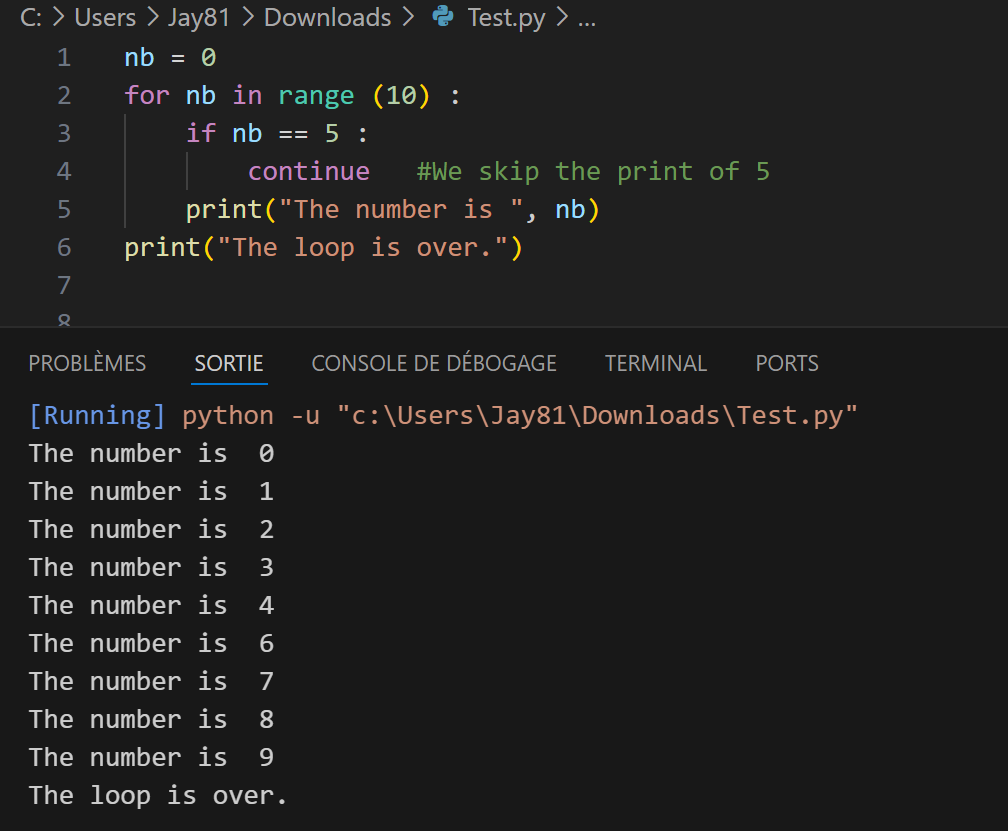1008x831 pixels.
Task: Expand the Downloads breadcrumb segment
Action: pyautogui.click(x=327, y=18)
